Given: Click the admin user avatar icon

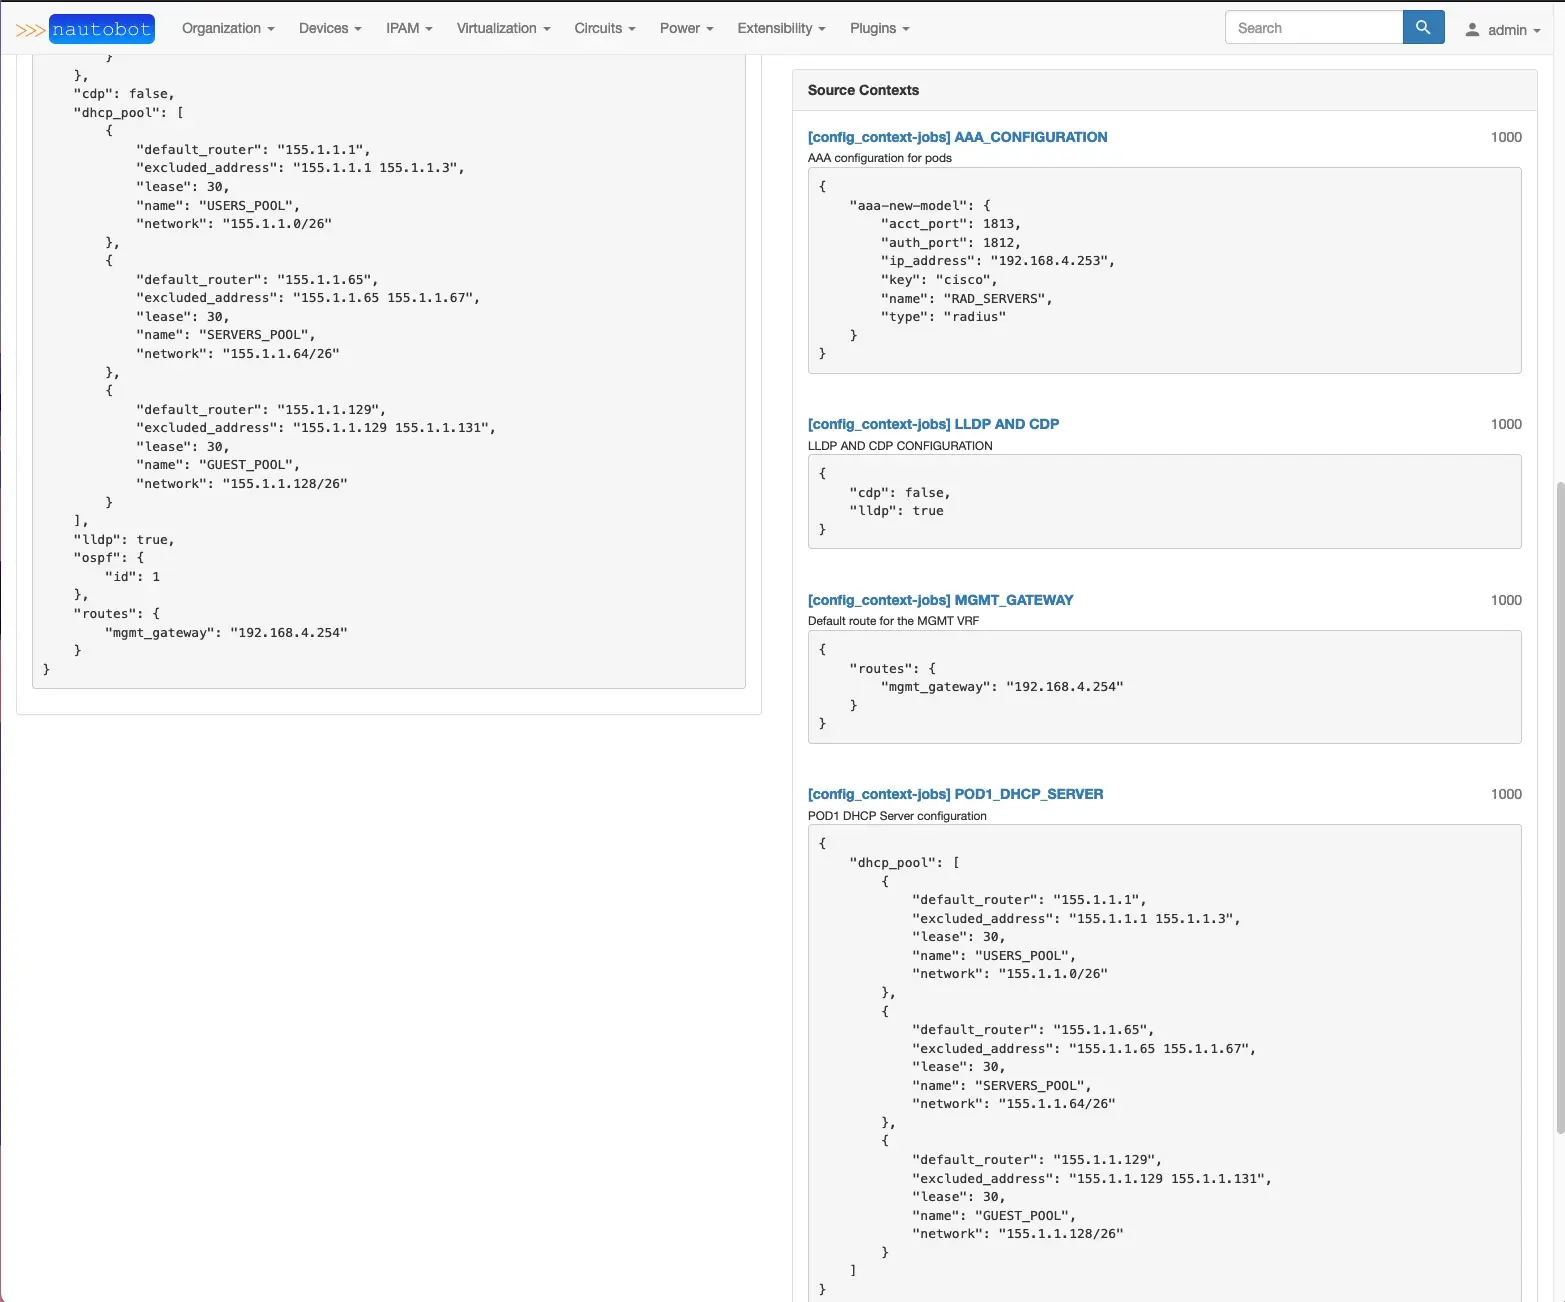Looking at the screenshot, I should click(1472, 30).
